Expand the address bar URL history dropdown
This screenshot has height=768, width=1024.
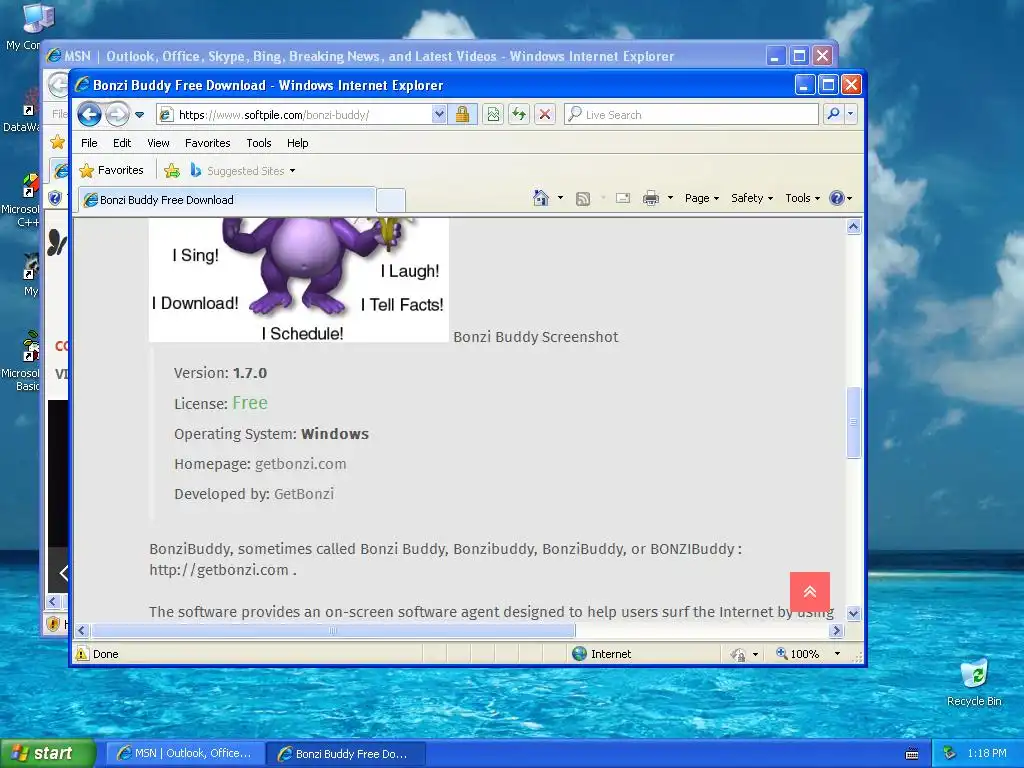439,115
